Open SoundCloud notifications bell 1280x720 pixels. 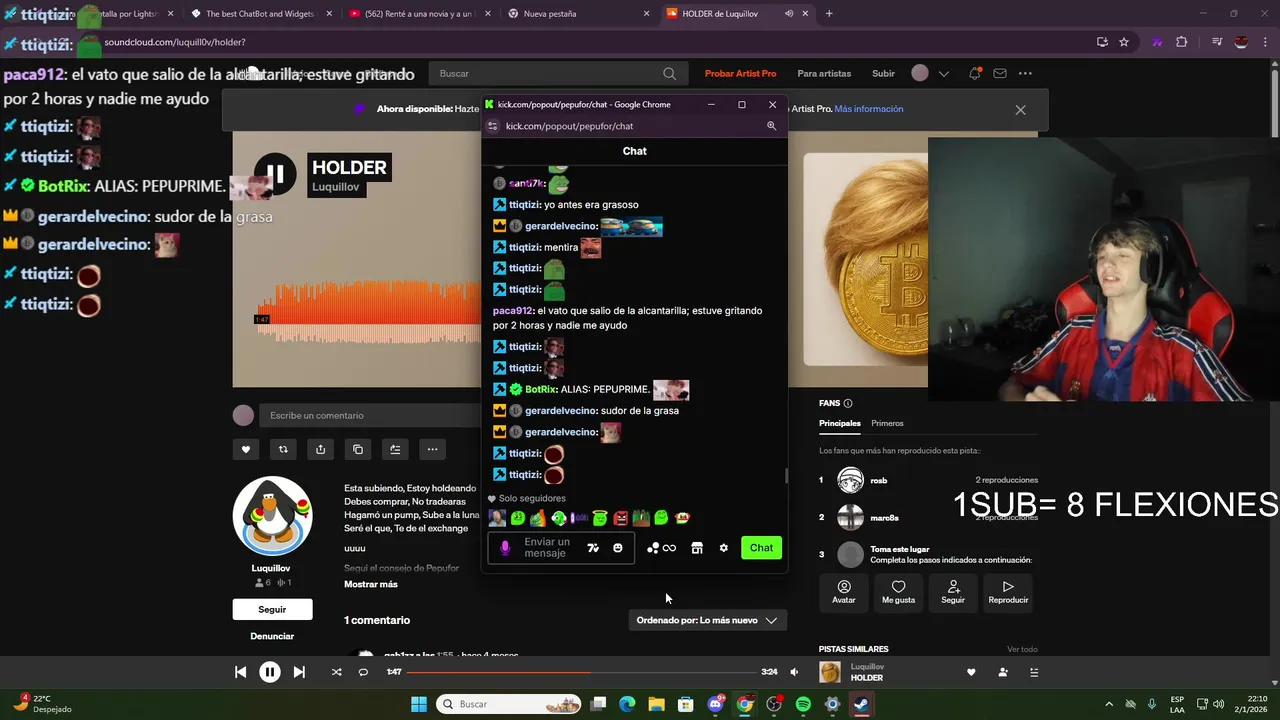click(974, 73)
